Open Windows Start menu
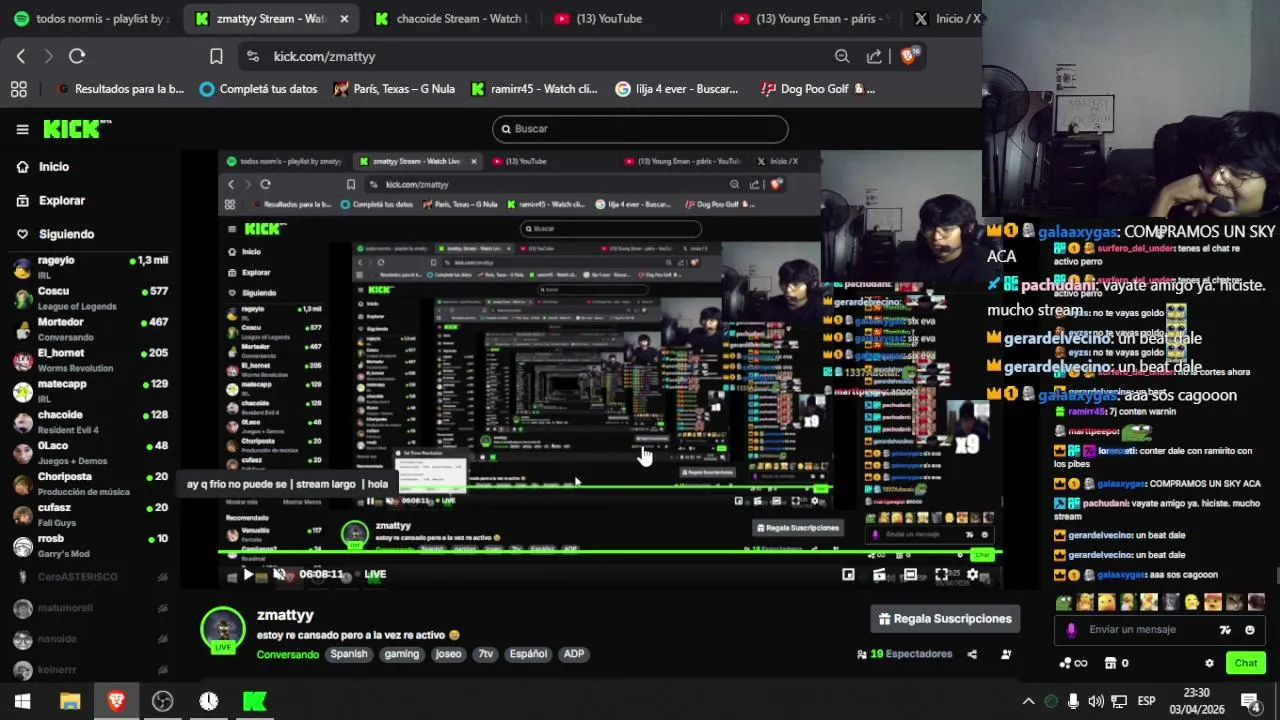Screen dimensions: 1280x720 click(22, 701)
